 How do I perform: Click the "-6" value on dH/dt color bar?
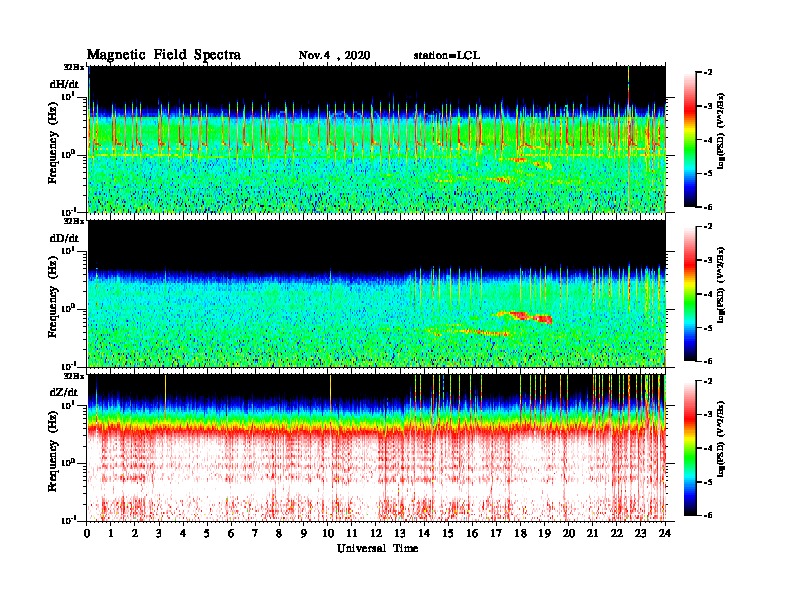coord(708,207)
